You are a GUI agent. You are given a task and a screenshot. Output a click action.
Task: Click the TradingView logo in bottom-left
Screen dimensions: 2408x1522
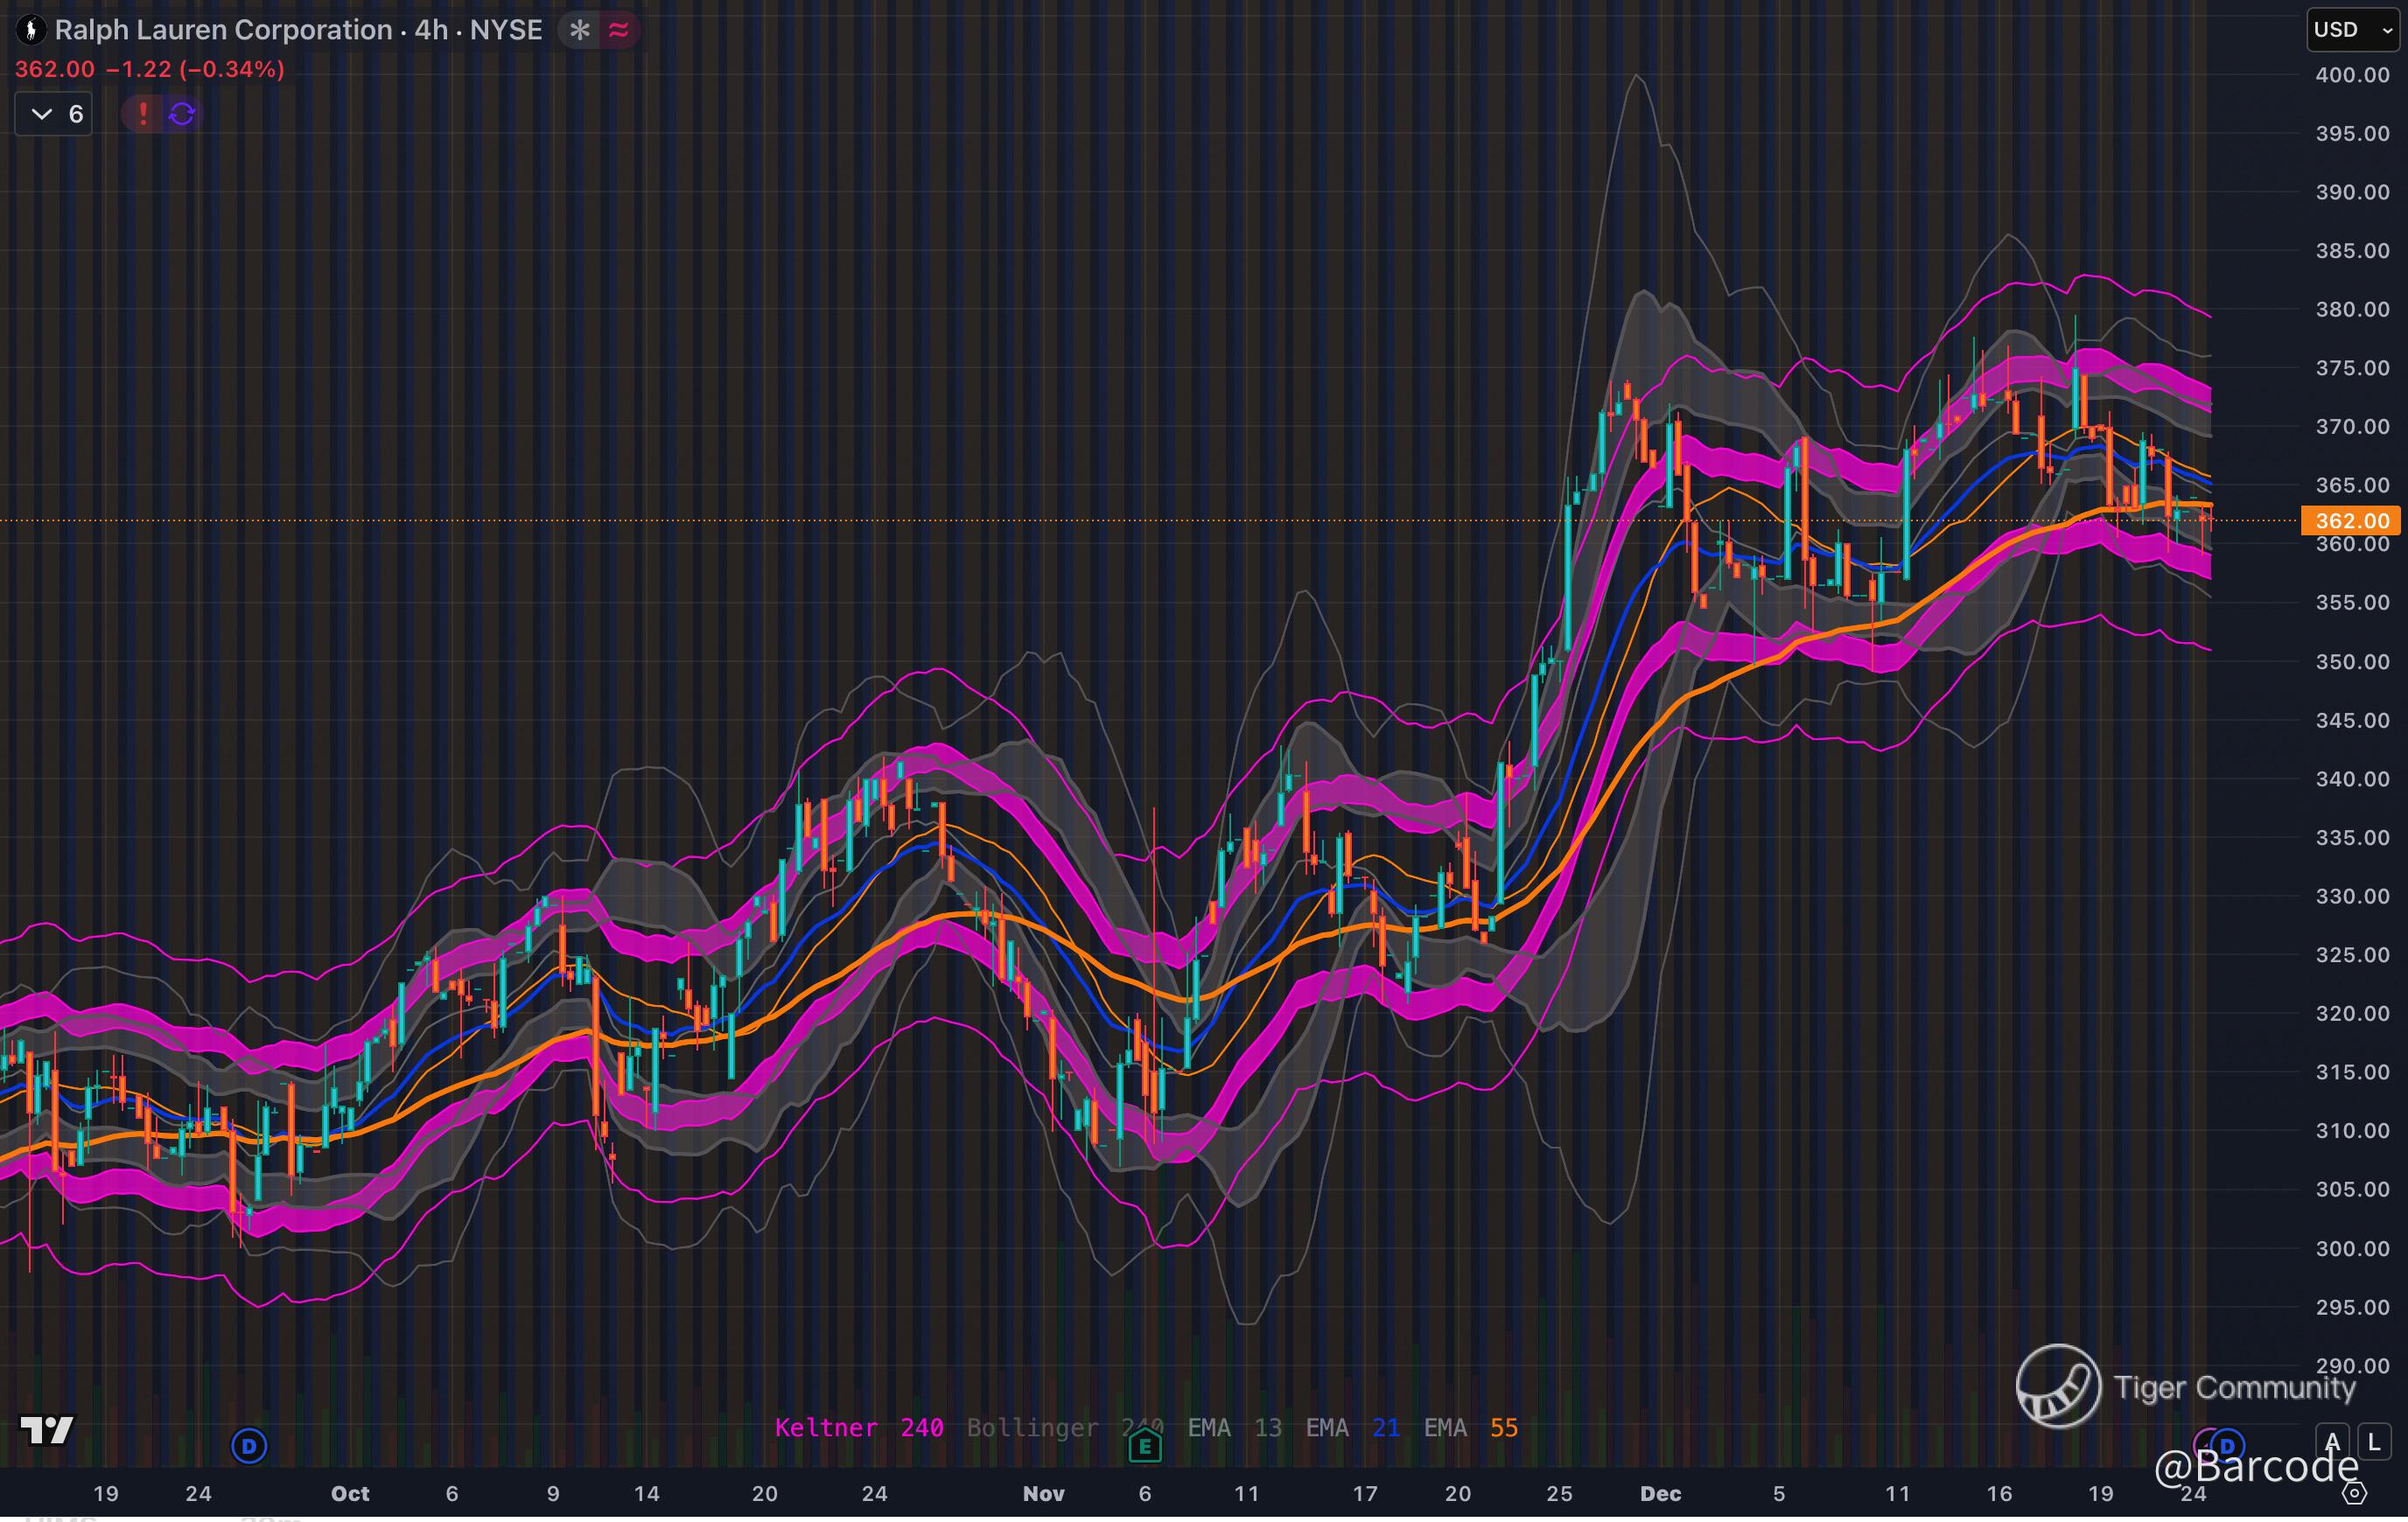pos(47,1430)
